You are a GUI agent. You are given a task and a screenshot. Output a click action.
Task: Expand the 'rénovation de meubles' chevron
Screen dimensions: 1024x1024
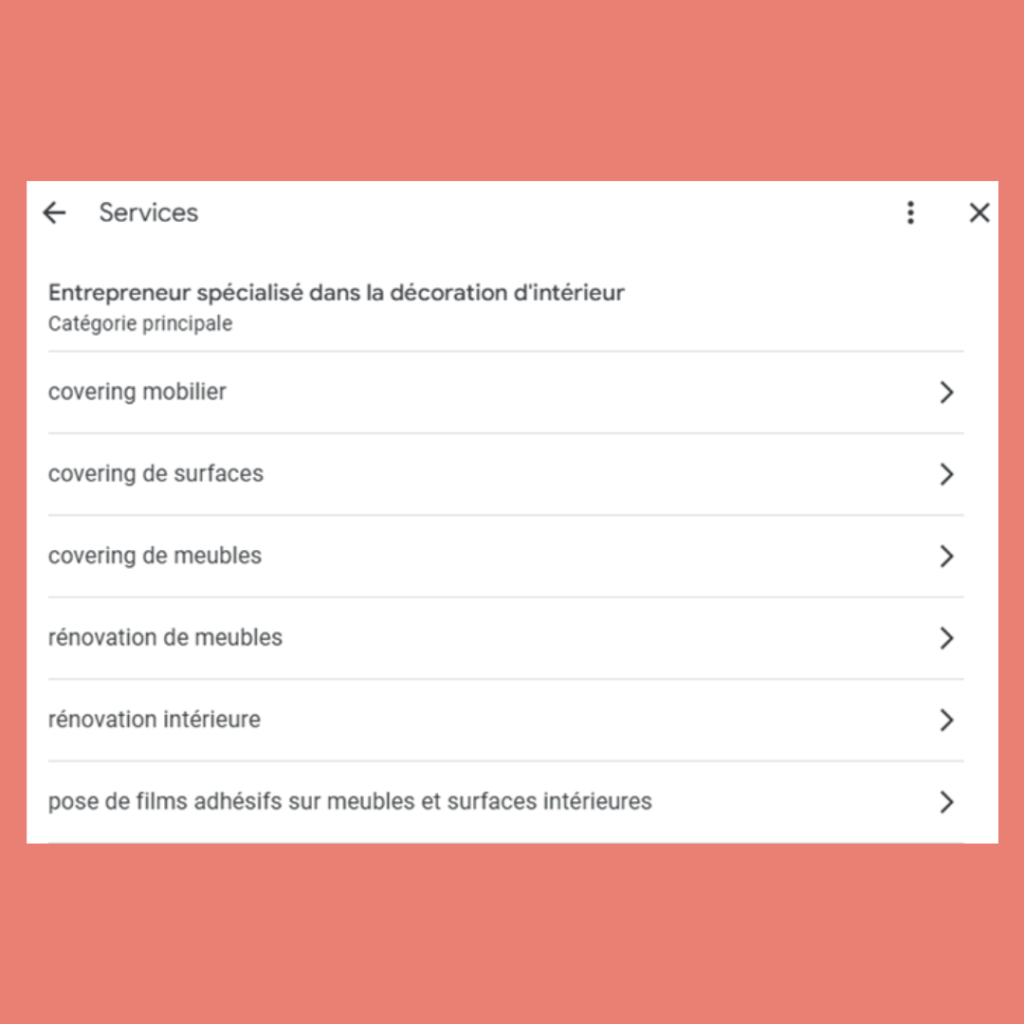pos(946,638)
